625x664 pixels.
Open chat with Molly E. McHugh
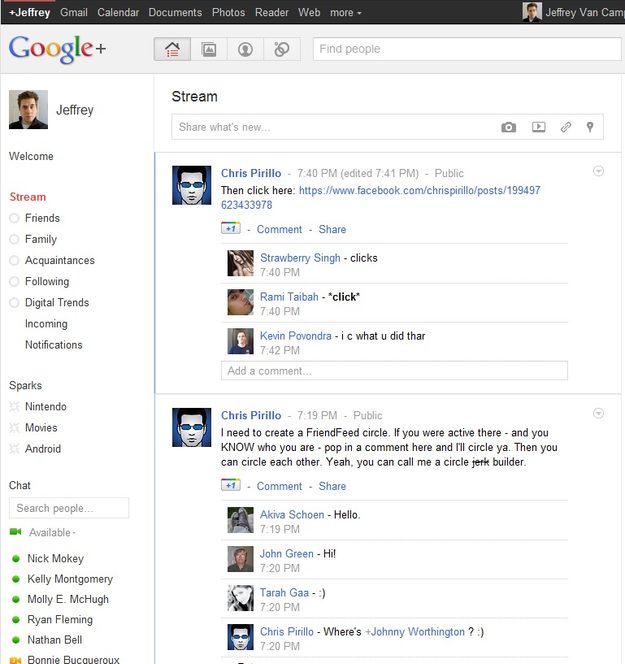point(68,599)
